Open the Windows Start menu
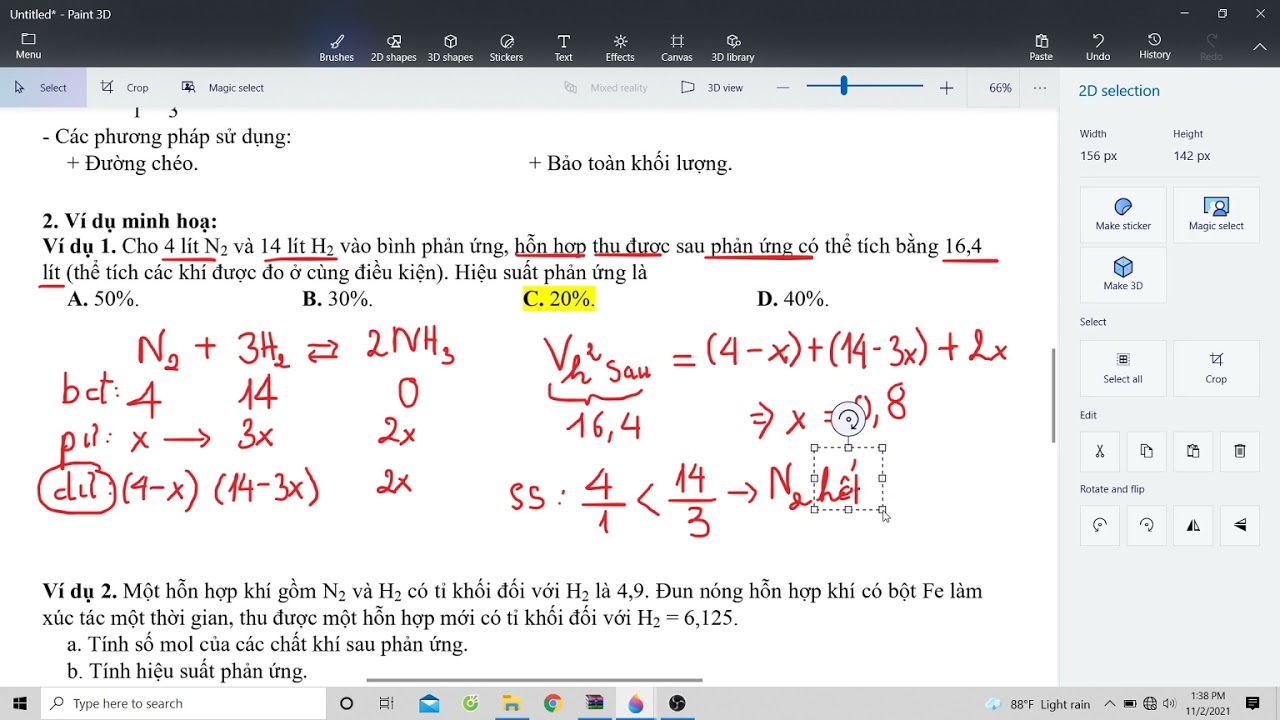Viewport: 1280px width, 720px height. [20, 703]
